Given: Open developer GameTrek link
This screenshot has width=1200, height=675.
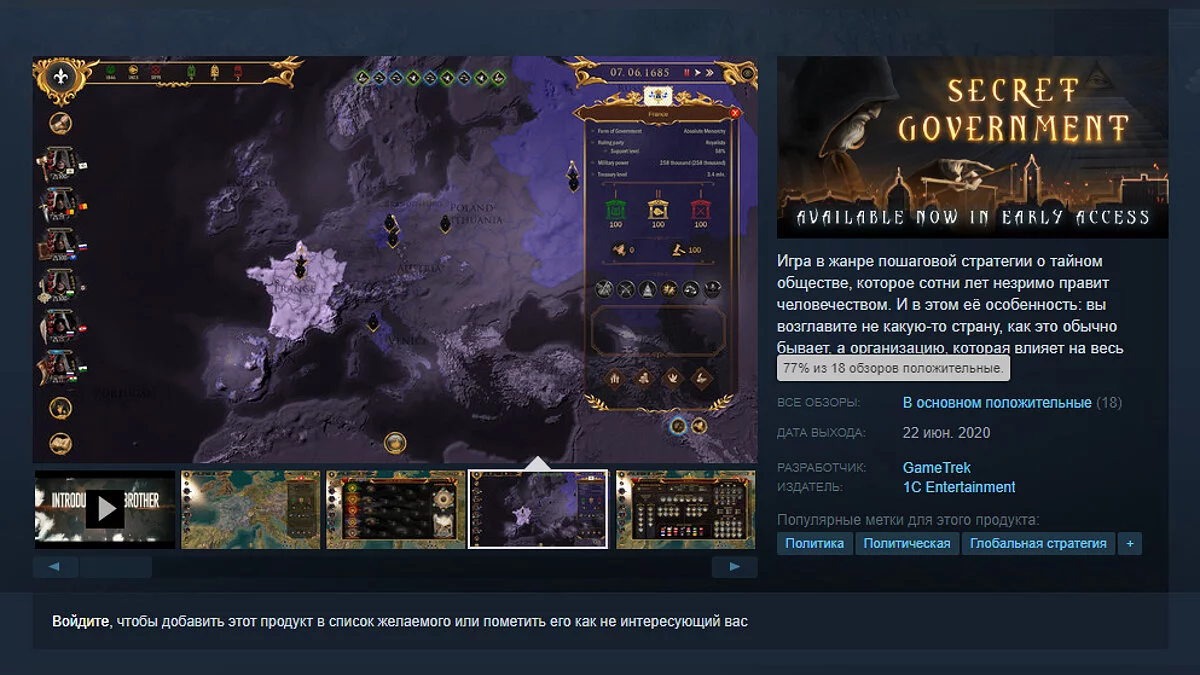Looking at the screenshot, I should click(937, 467).
